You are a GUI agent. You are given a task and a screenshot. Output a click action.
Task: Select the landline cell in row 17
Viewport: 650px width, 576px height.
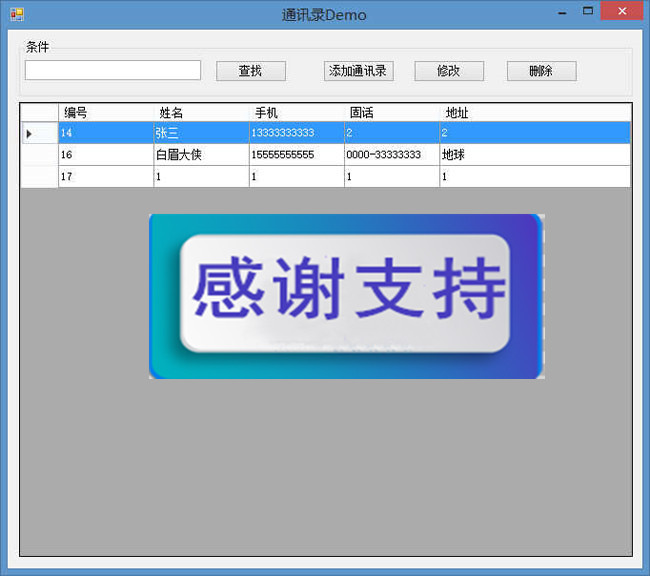[392, 177]
